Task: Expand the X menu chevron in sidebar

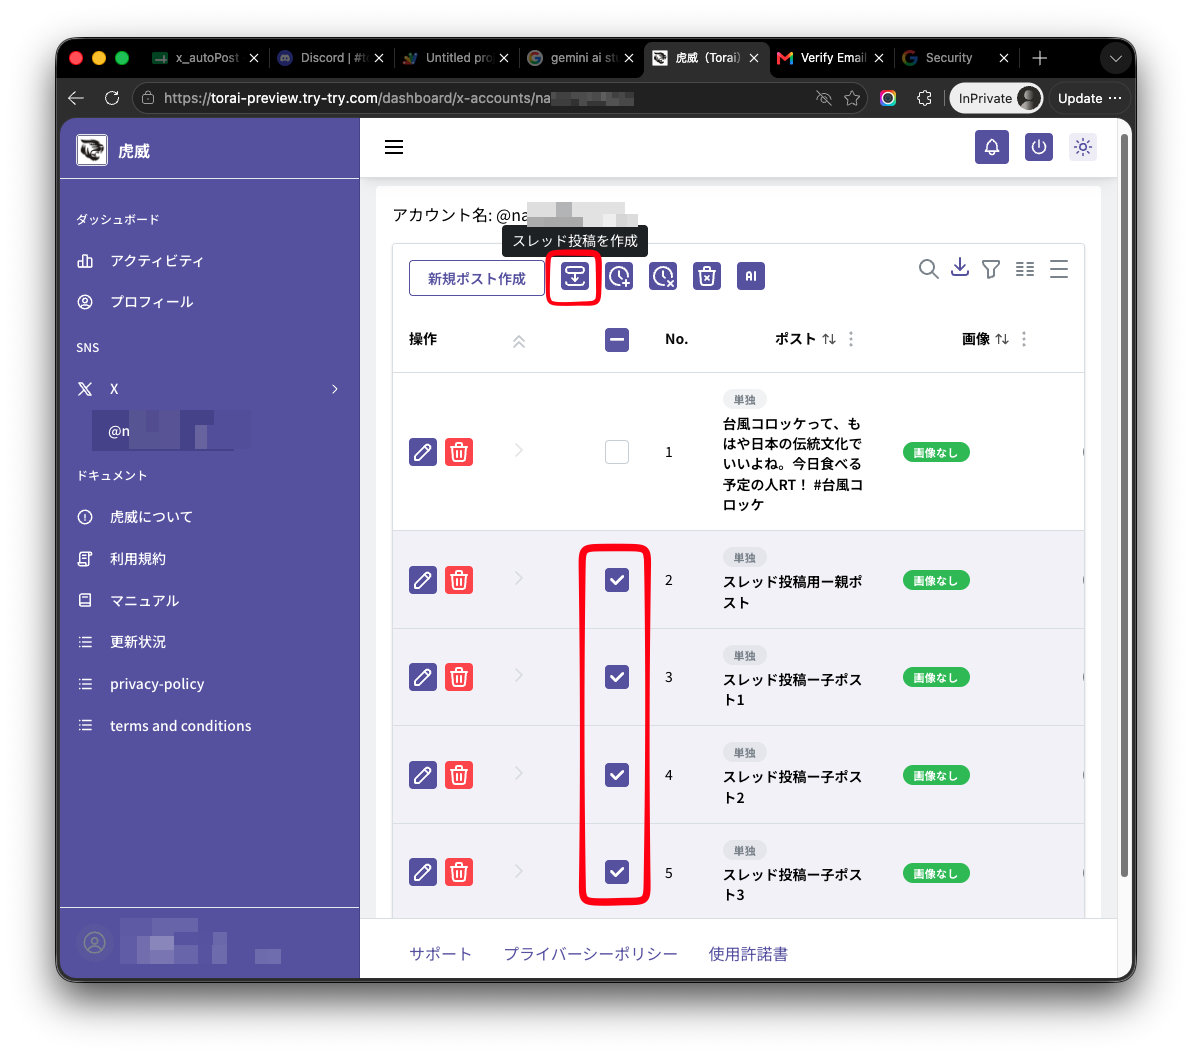Action: coord(334,389)
